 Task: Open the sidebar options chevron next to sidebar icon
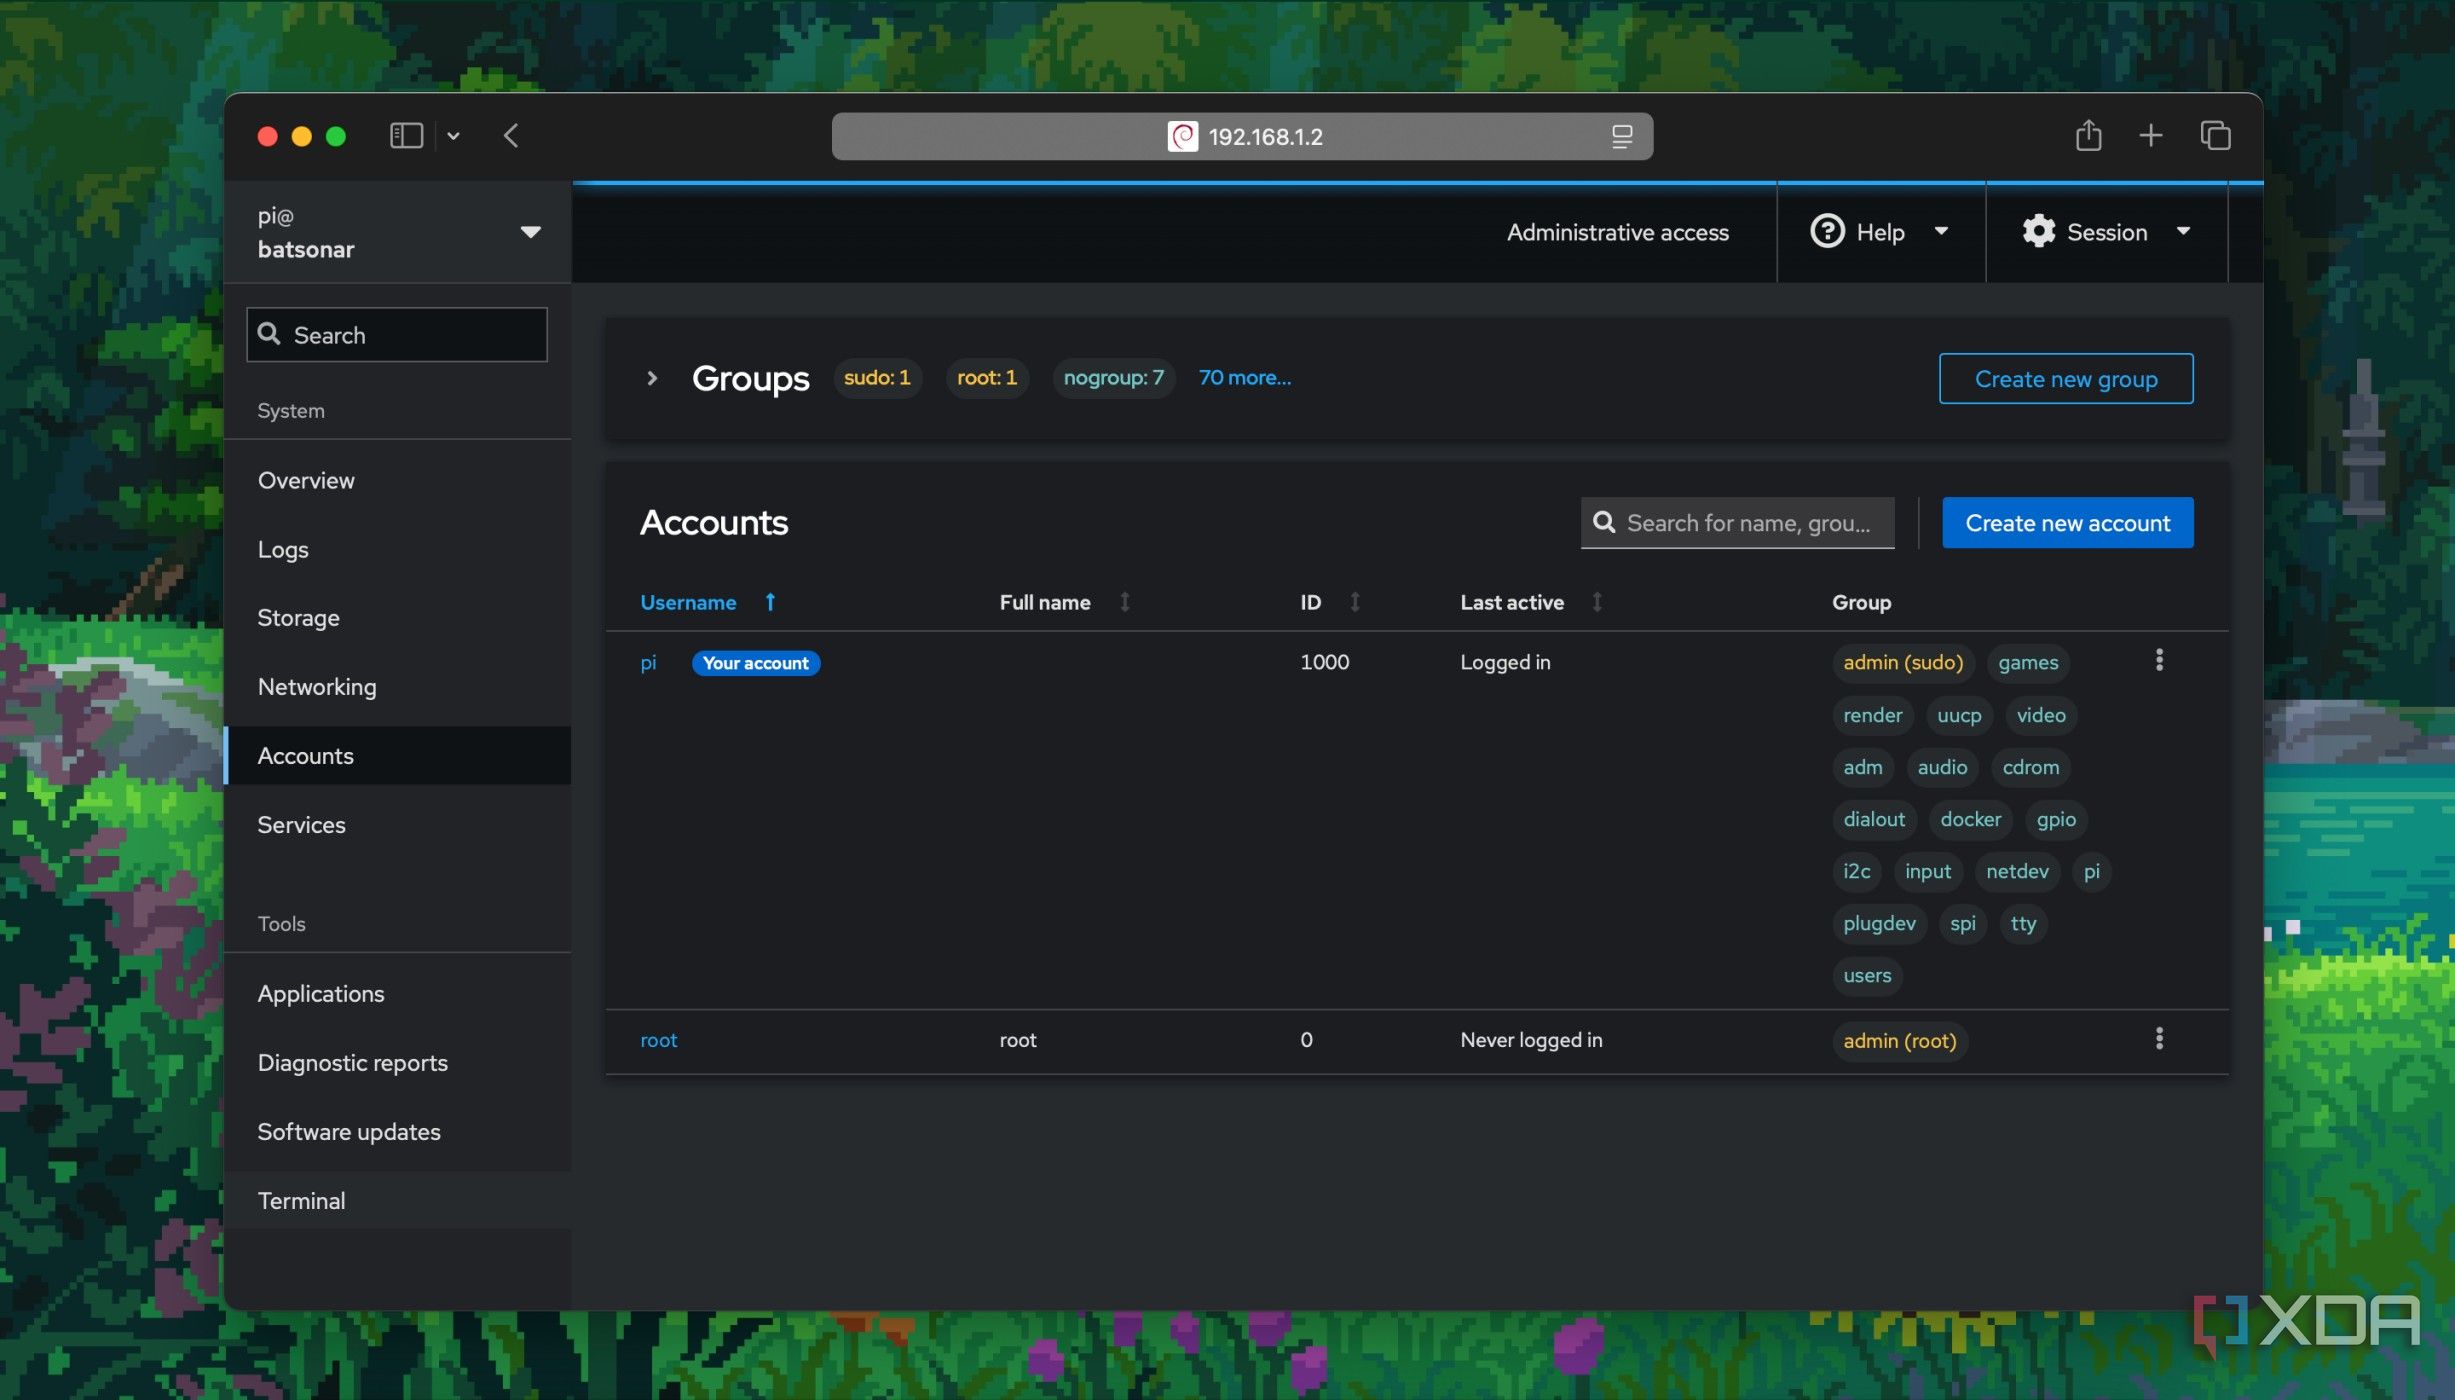click(453, 135)
